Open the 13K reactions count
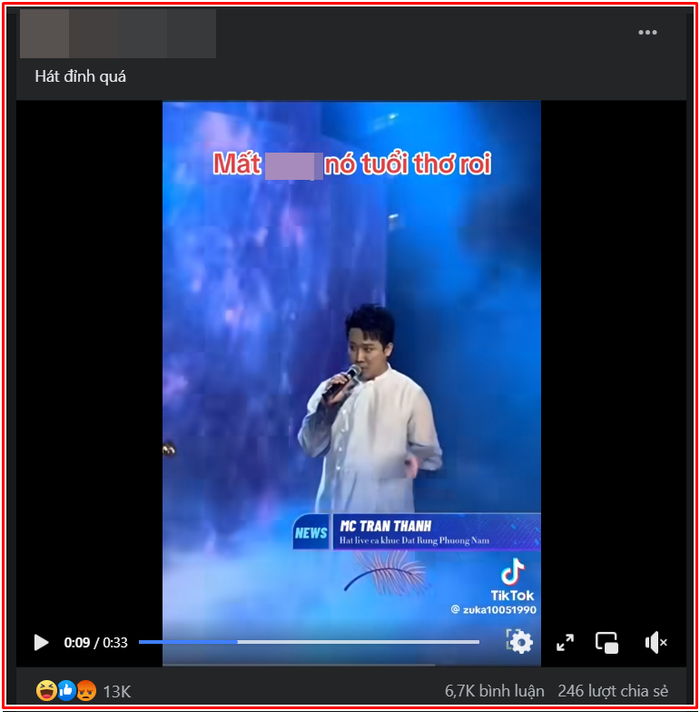The width and height of the screenshot is (700, 712). point(117,692)
